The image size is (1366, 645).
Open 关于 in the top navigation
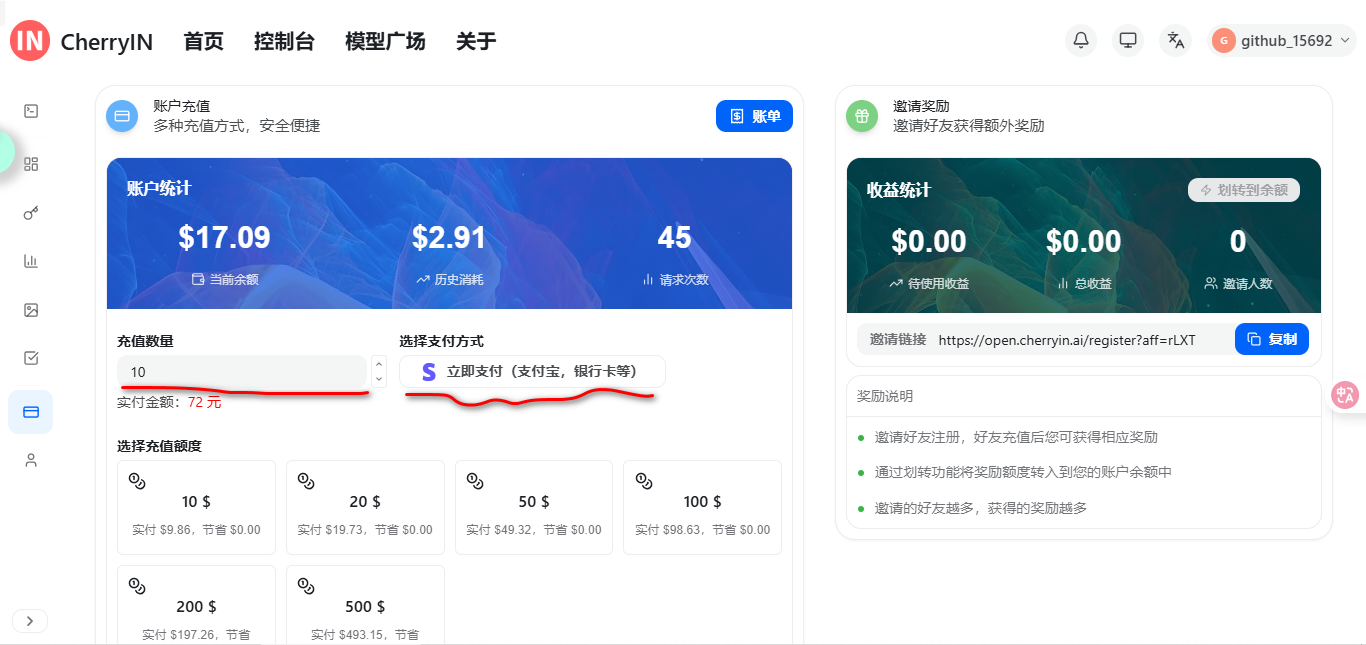coord(476,41)
